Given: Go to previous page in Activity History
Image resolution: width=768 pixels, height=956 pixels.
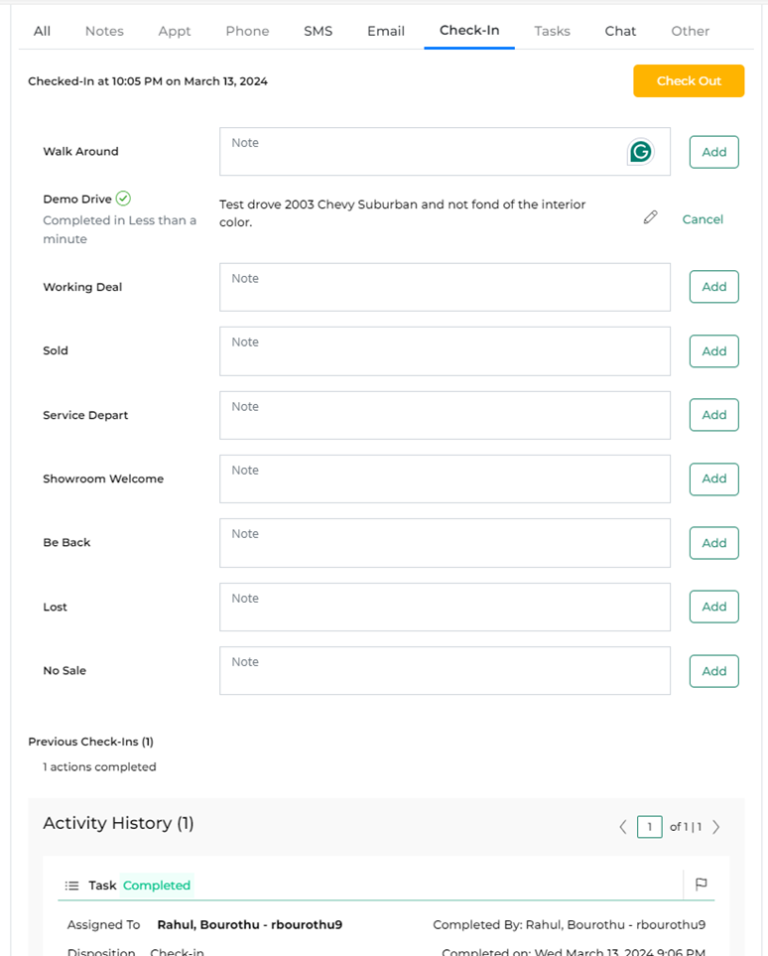Looking at the screenshot, I should point(622,827).
